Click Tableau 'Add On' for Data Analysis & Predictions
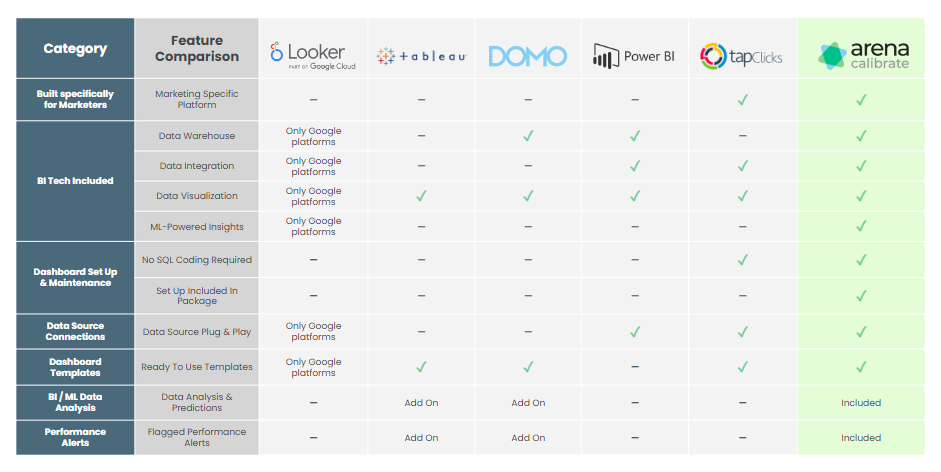This screenshot has width=941, height=472. coord(421,403)
